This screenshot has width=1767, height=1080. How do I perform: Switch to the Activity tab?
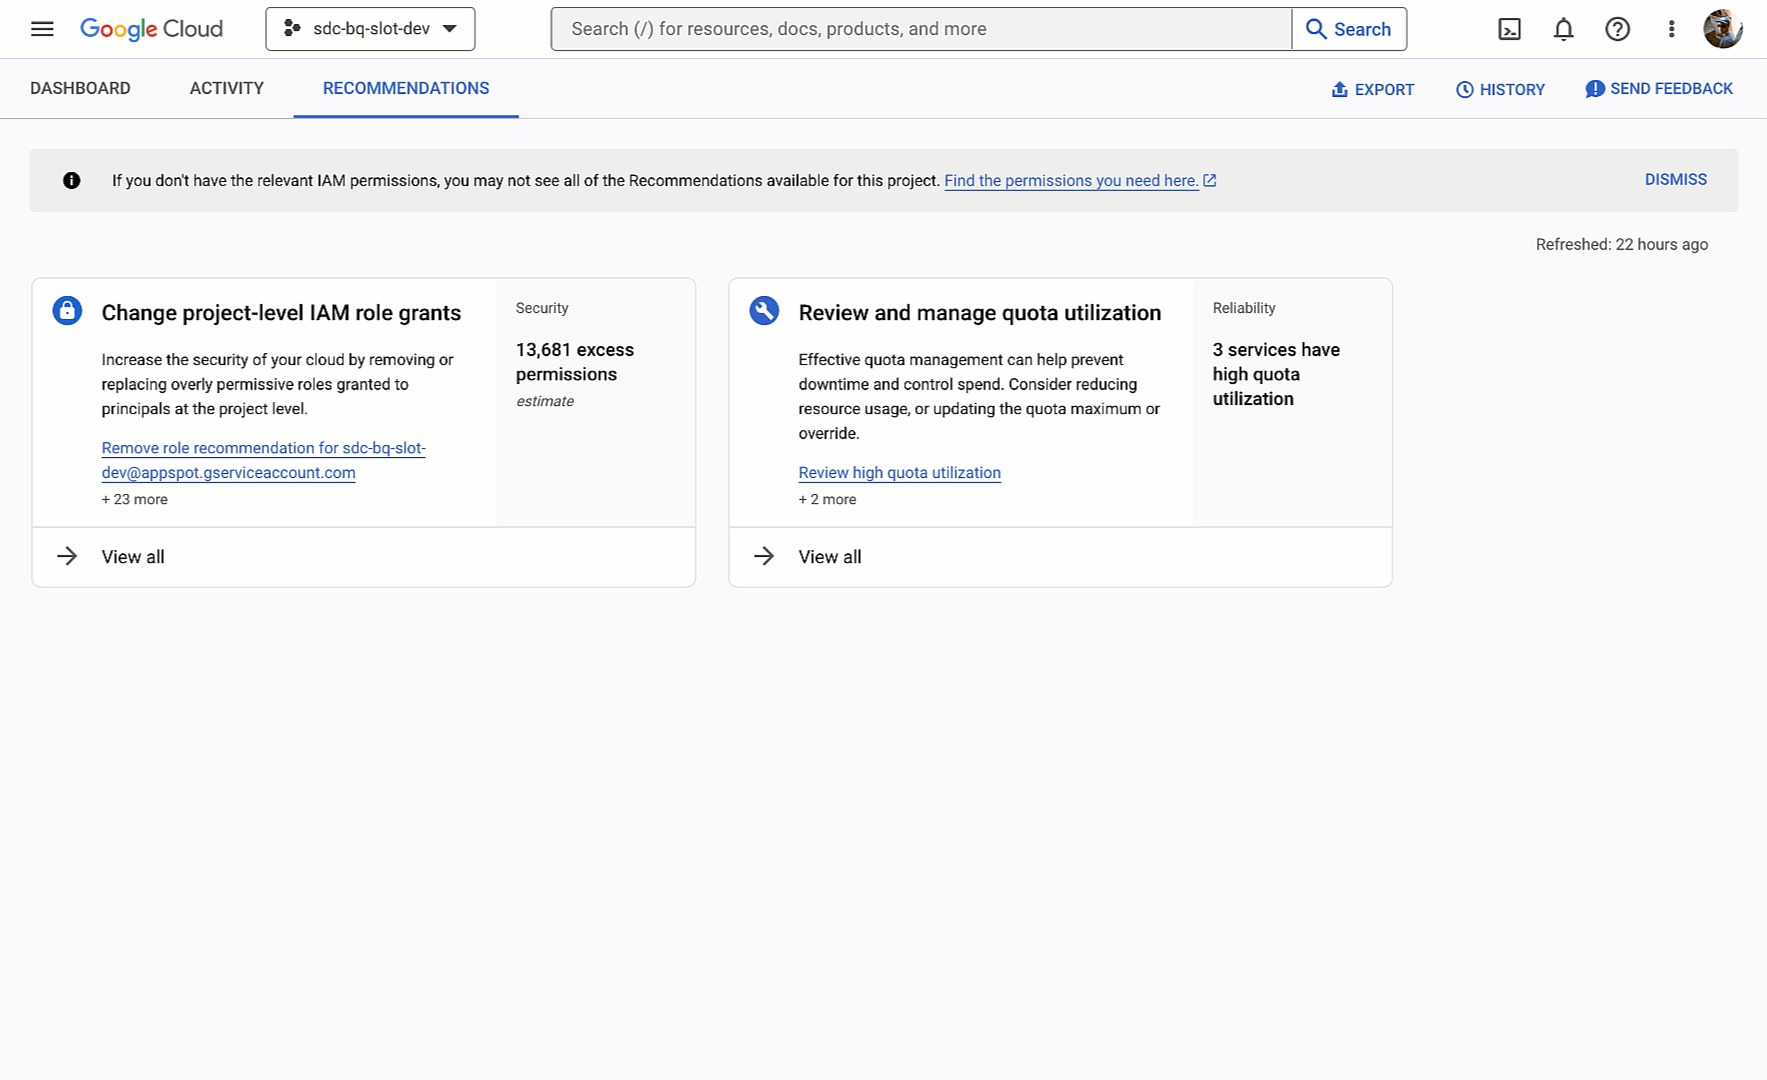pyautogui.click(x=227, y=88)
